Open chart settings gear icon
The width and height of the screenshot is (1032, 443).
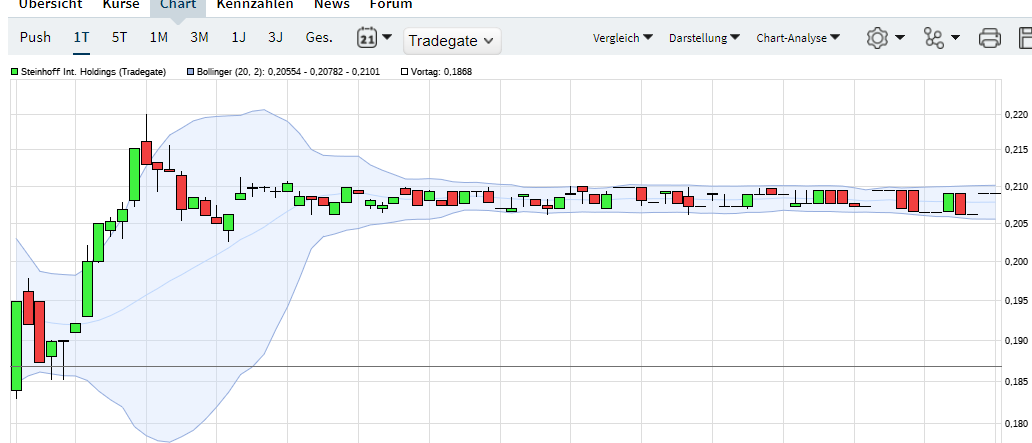tap(877, 38)
